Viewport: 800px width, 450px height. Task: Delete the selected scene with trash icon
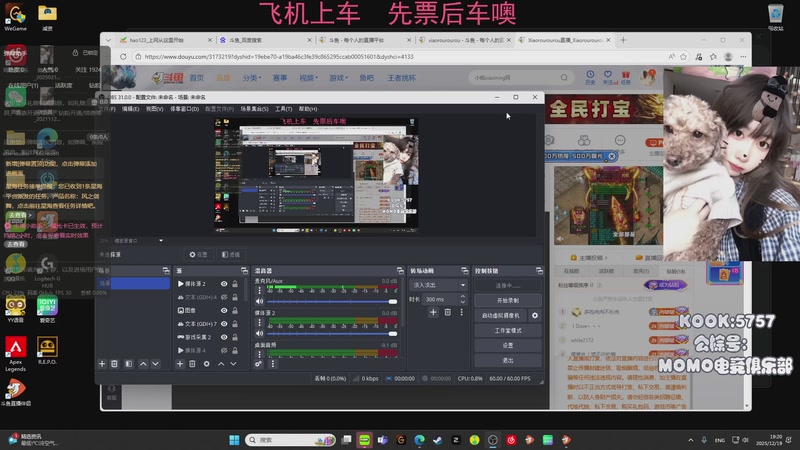point(114,364)
